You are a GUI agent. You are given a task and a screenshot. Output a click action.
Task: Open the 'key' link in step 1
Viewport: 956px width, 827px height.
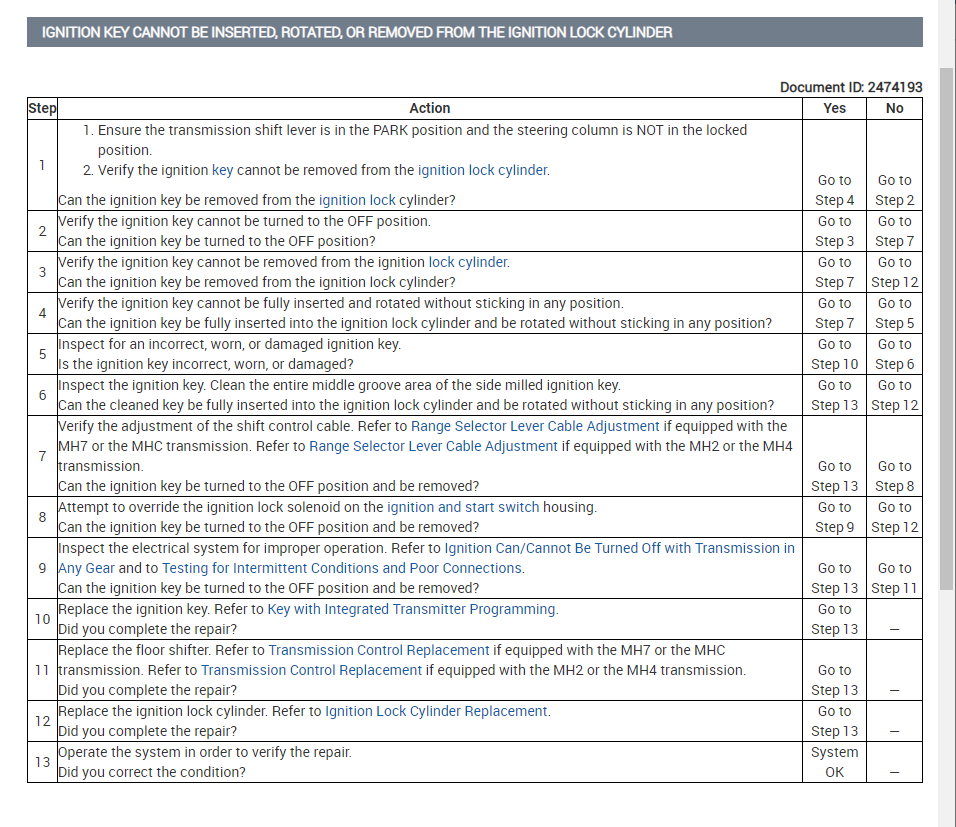pos(222,170)
